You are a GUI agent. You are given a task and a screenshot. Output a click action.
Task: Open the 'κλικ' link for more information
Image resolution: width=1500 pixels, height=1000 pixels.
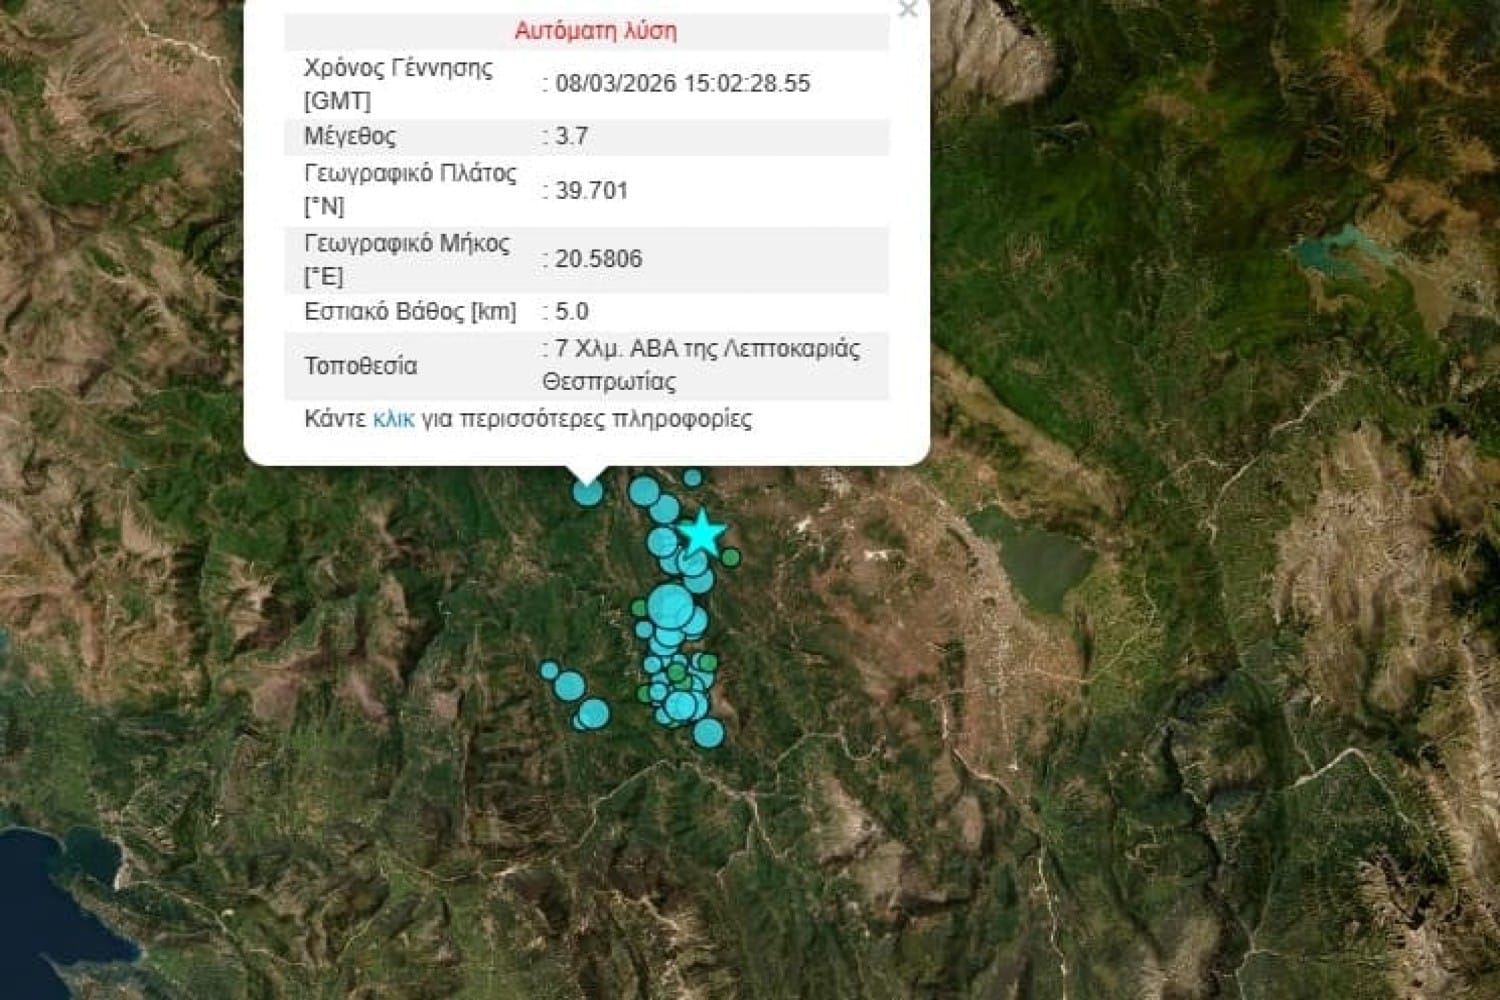coord(393,419)
